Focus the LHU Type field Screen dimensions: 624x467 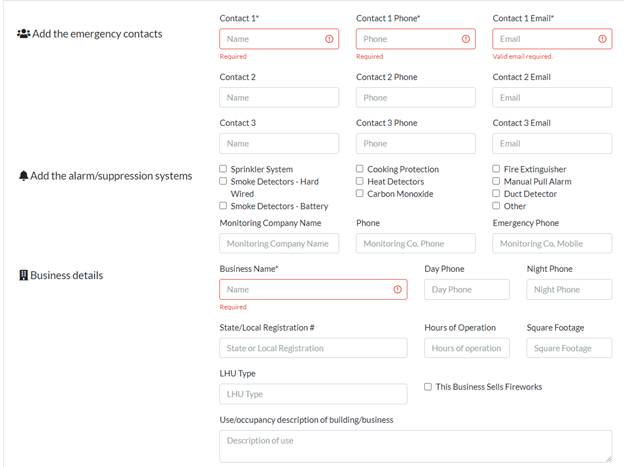(313, 394)
